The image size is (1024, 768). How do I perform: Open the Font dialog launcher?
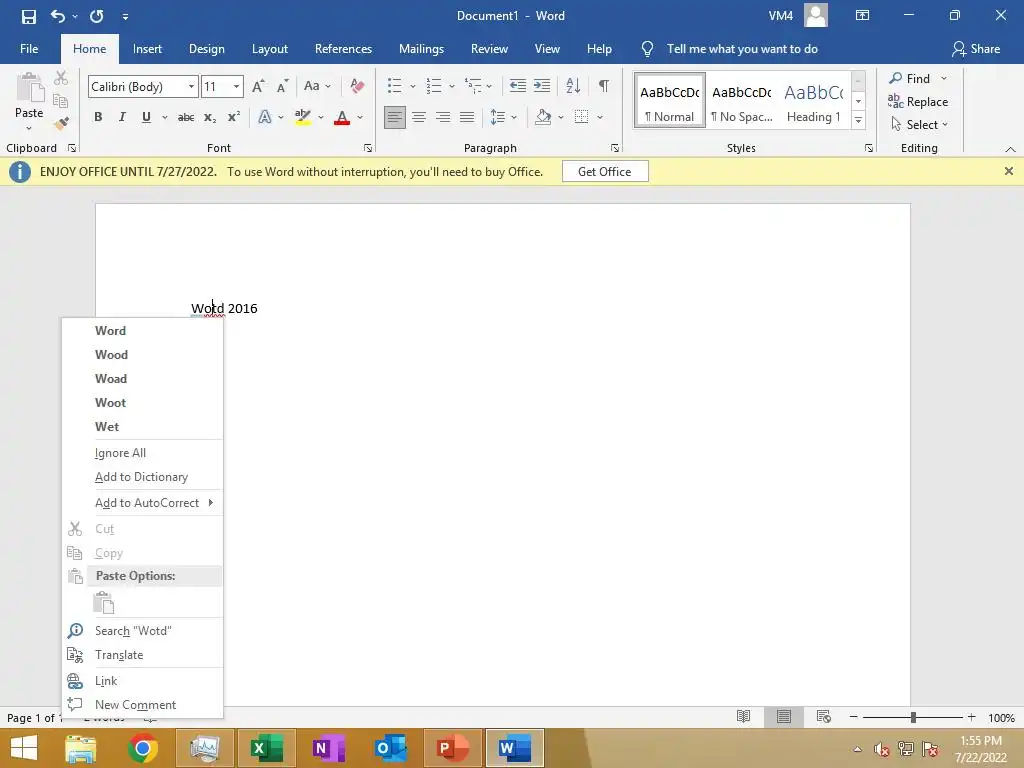(368, 148)
